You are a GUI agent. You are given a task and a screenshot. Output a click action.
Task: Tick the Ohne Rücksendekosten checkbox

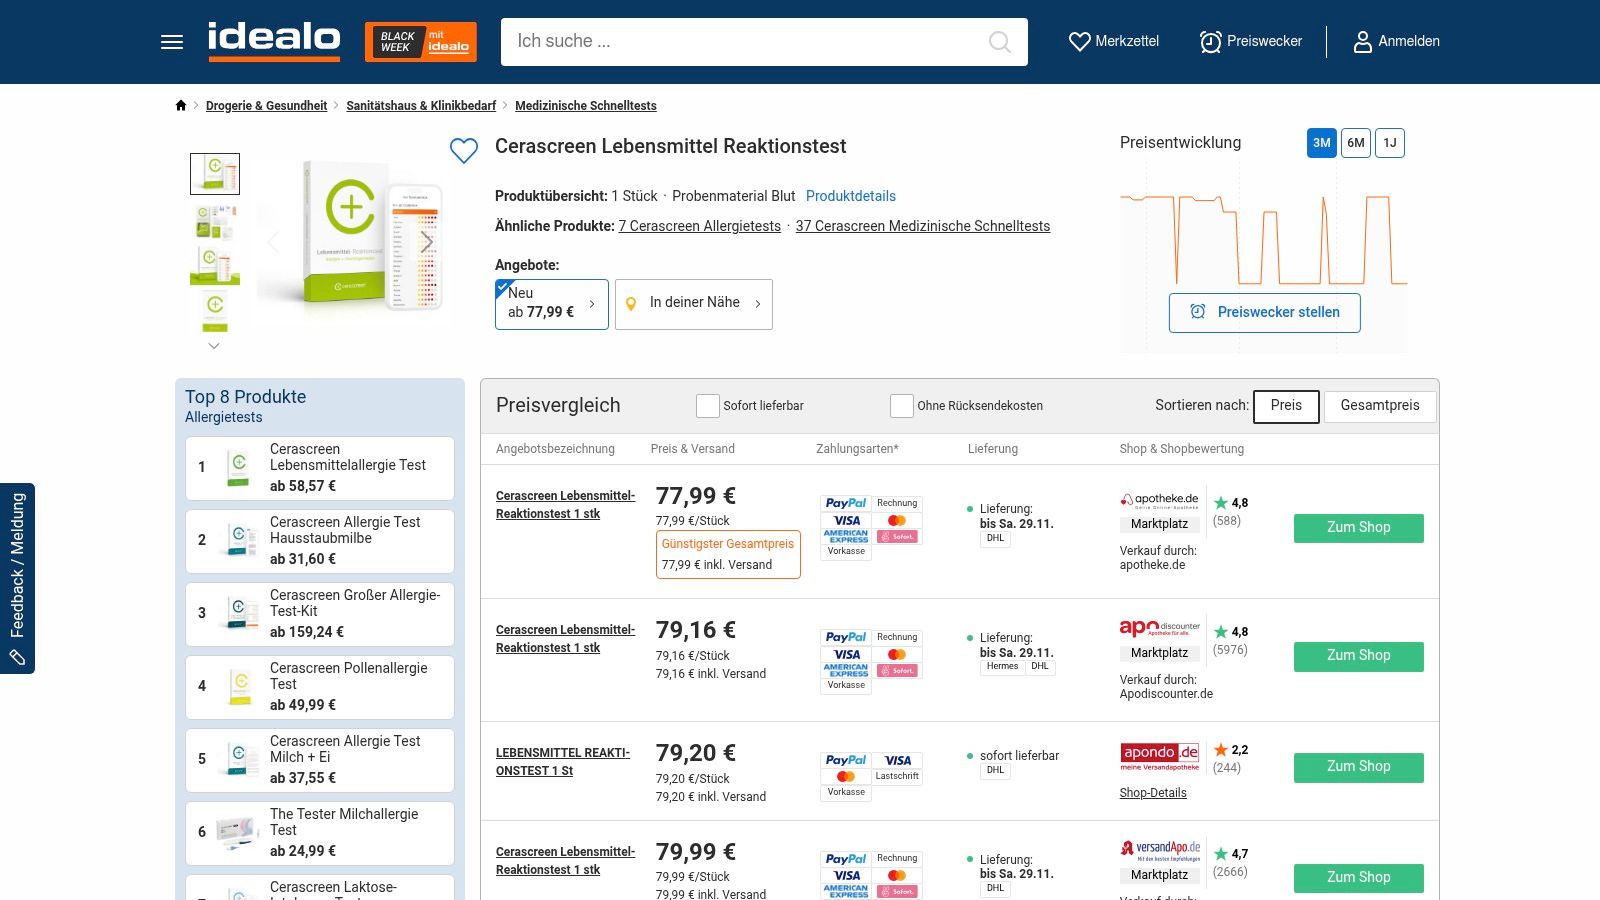(x=902, y=406)
